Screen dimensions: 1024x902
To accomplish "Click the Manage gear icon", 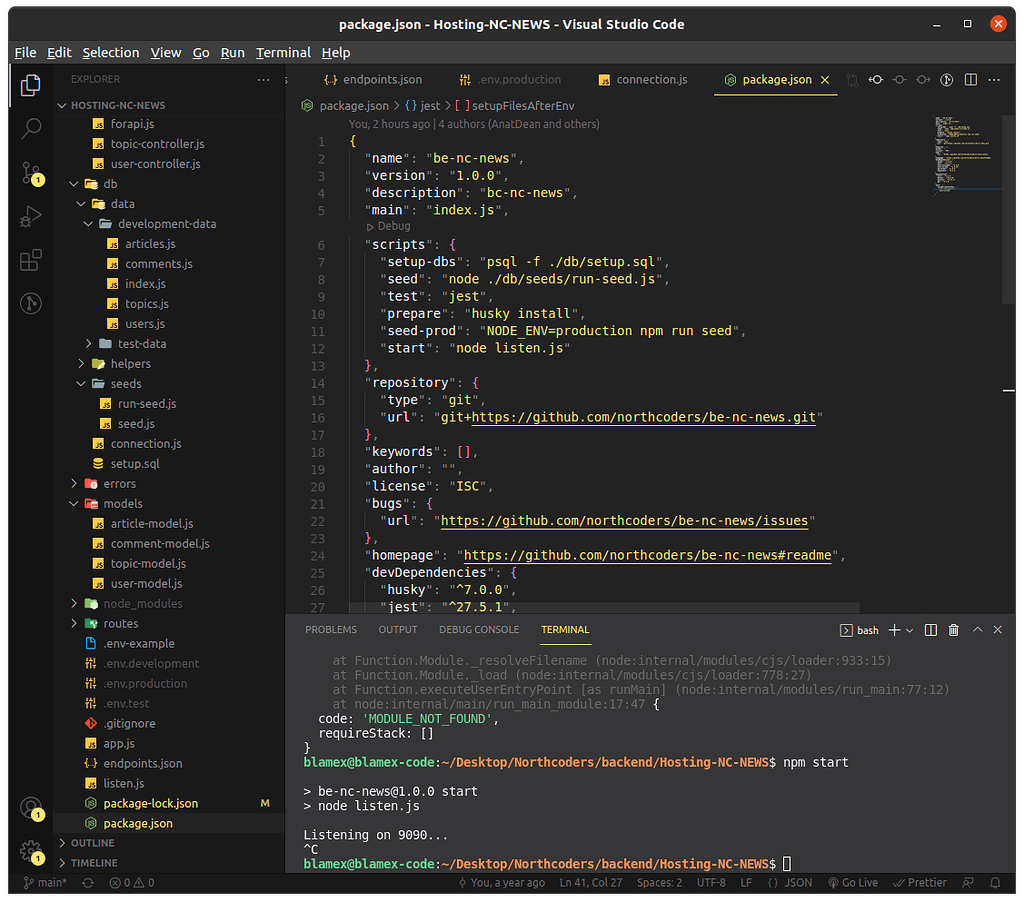I will (x=31, y=851).
